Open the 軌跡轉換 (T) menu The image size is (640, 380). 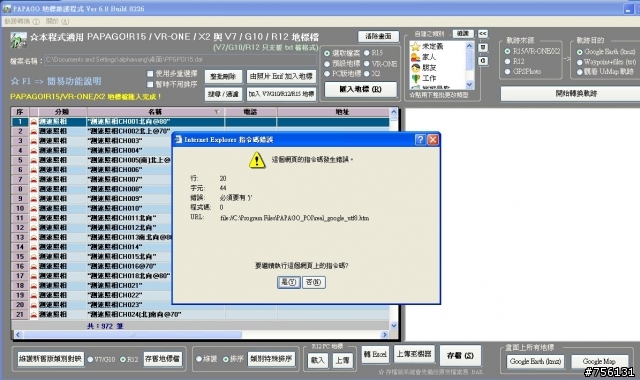(22, 21)
